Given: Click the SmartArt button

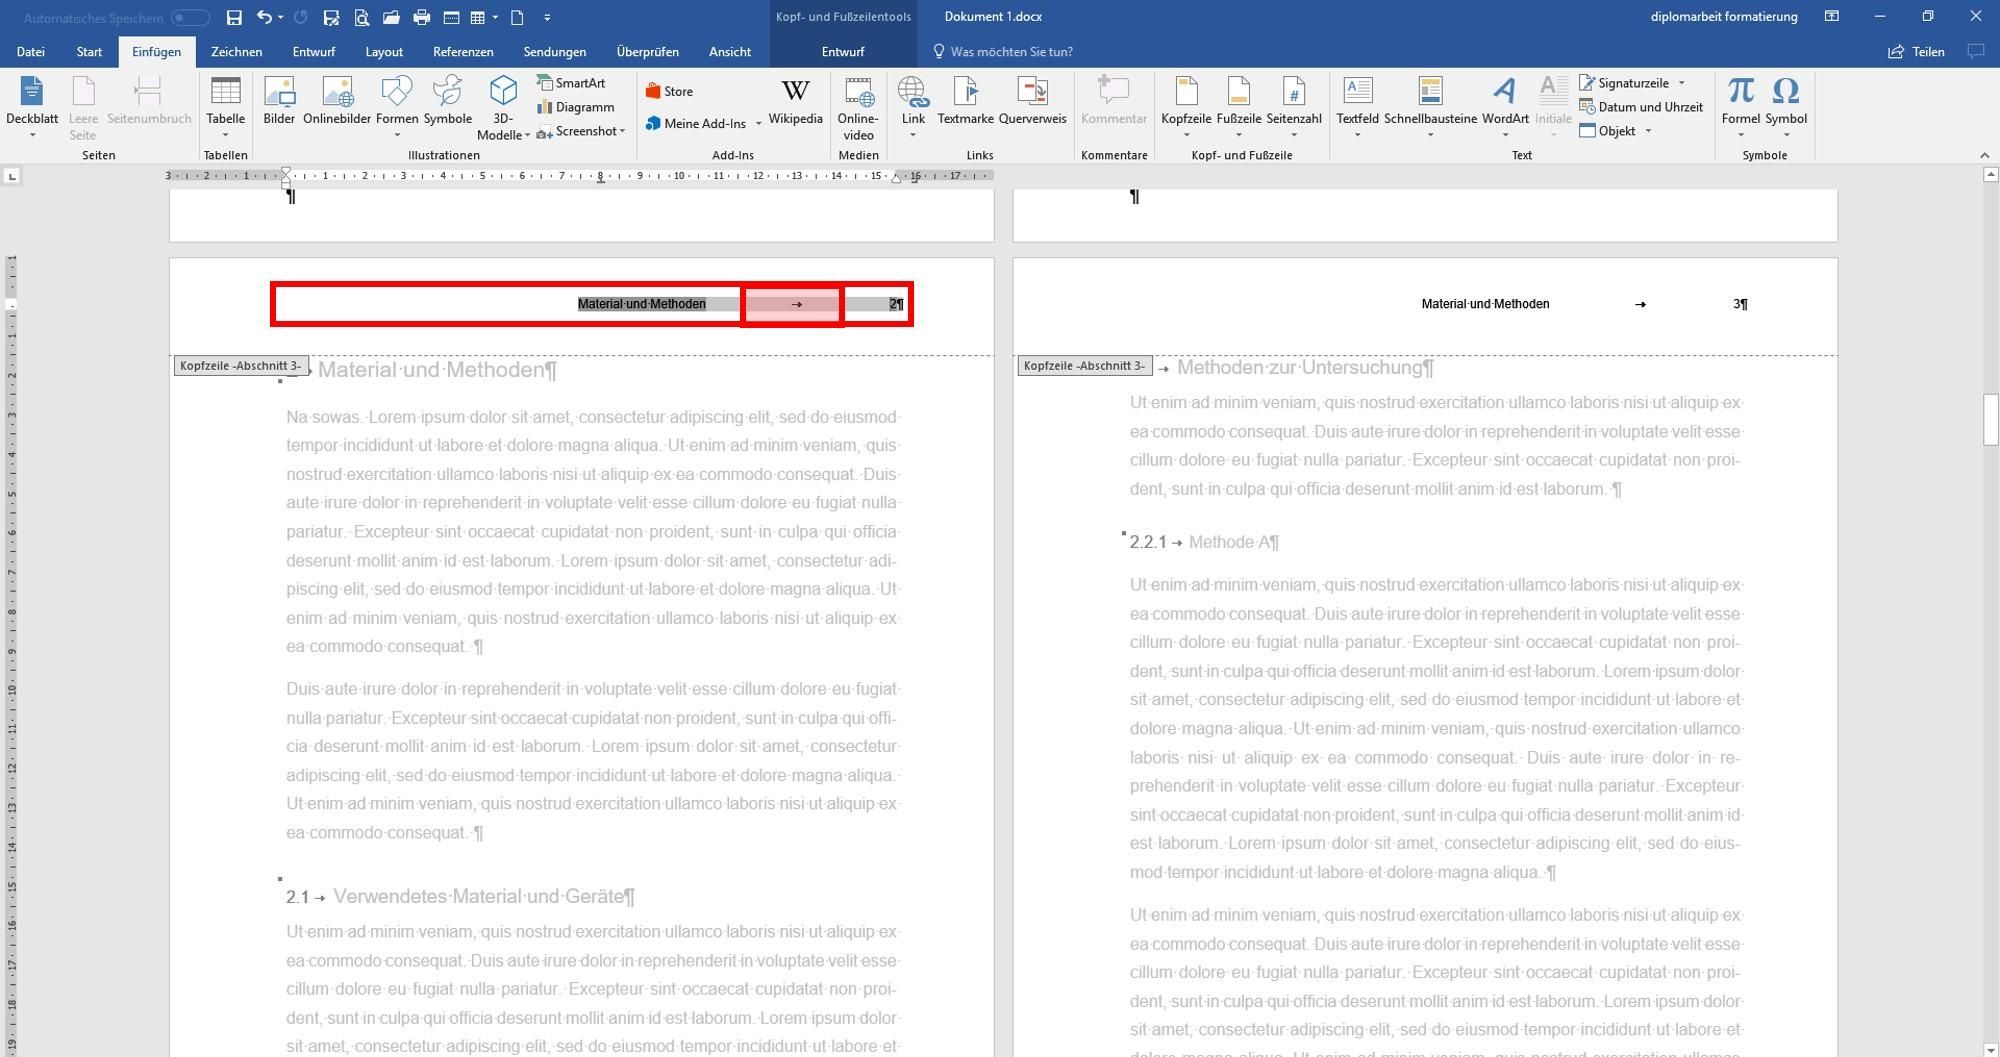Looking at the screenshot, I should coord(572,83).
